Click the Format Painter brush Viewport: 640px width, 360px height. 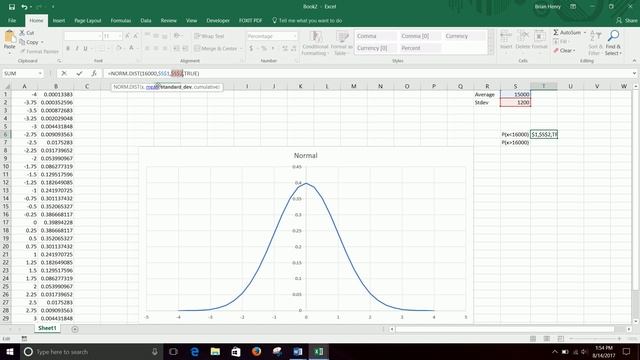pyautogui.click(x=39, y=51)
